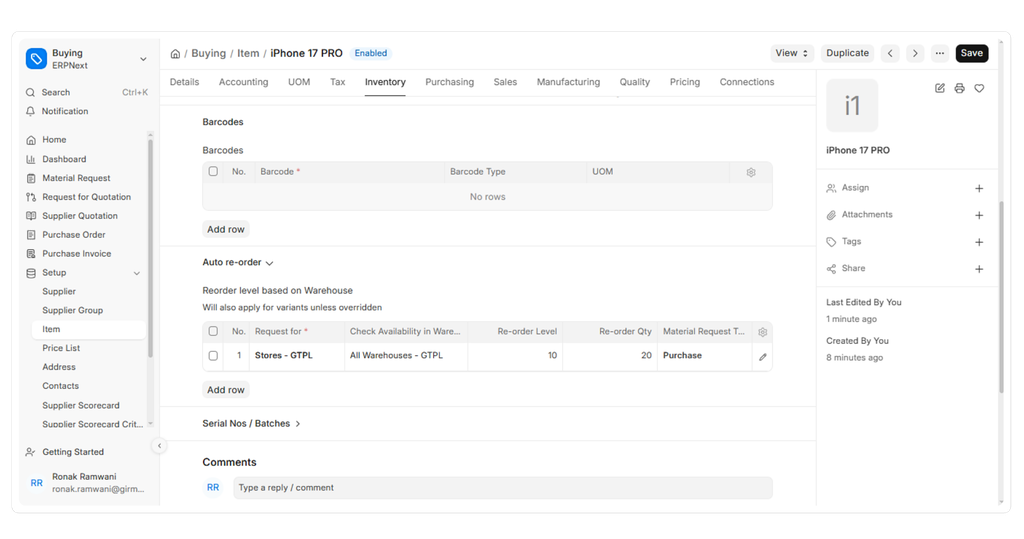
Task: Add a tag with Tags plus
Action: tap(979, 242)
